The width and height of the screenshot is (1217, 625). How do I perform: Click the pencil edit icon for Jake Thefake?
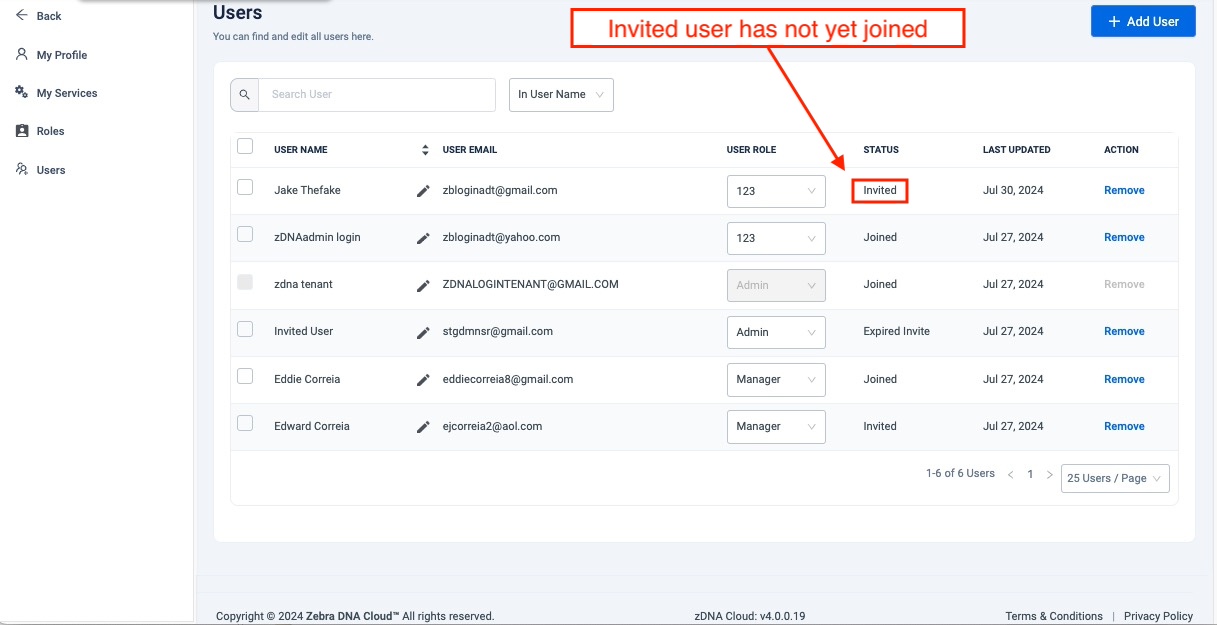[x=423, y=191]
